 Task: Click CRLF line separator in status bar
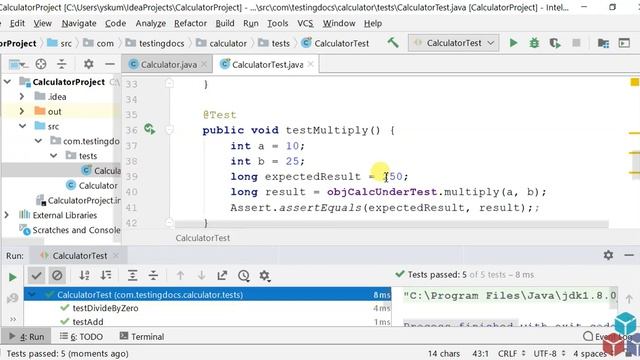click(x=511, y=353)
